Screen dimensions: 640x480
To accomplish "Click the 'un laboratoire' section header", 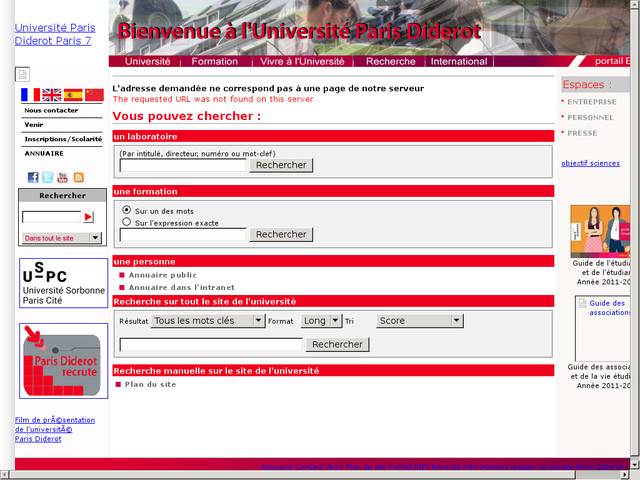I will 333,136.
